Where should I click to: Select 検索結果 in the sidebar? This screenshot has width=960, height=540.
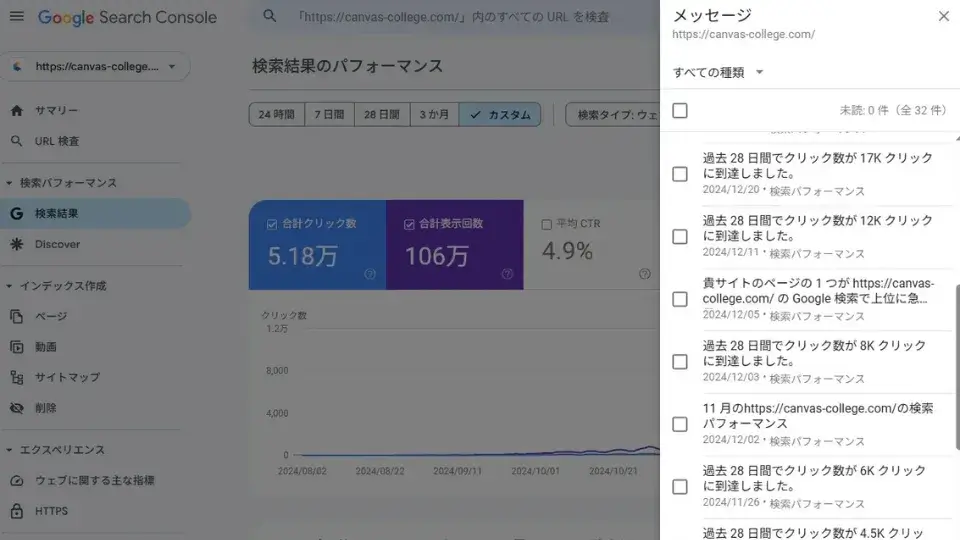pos(96,214)
